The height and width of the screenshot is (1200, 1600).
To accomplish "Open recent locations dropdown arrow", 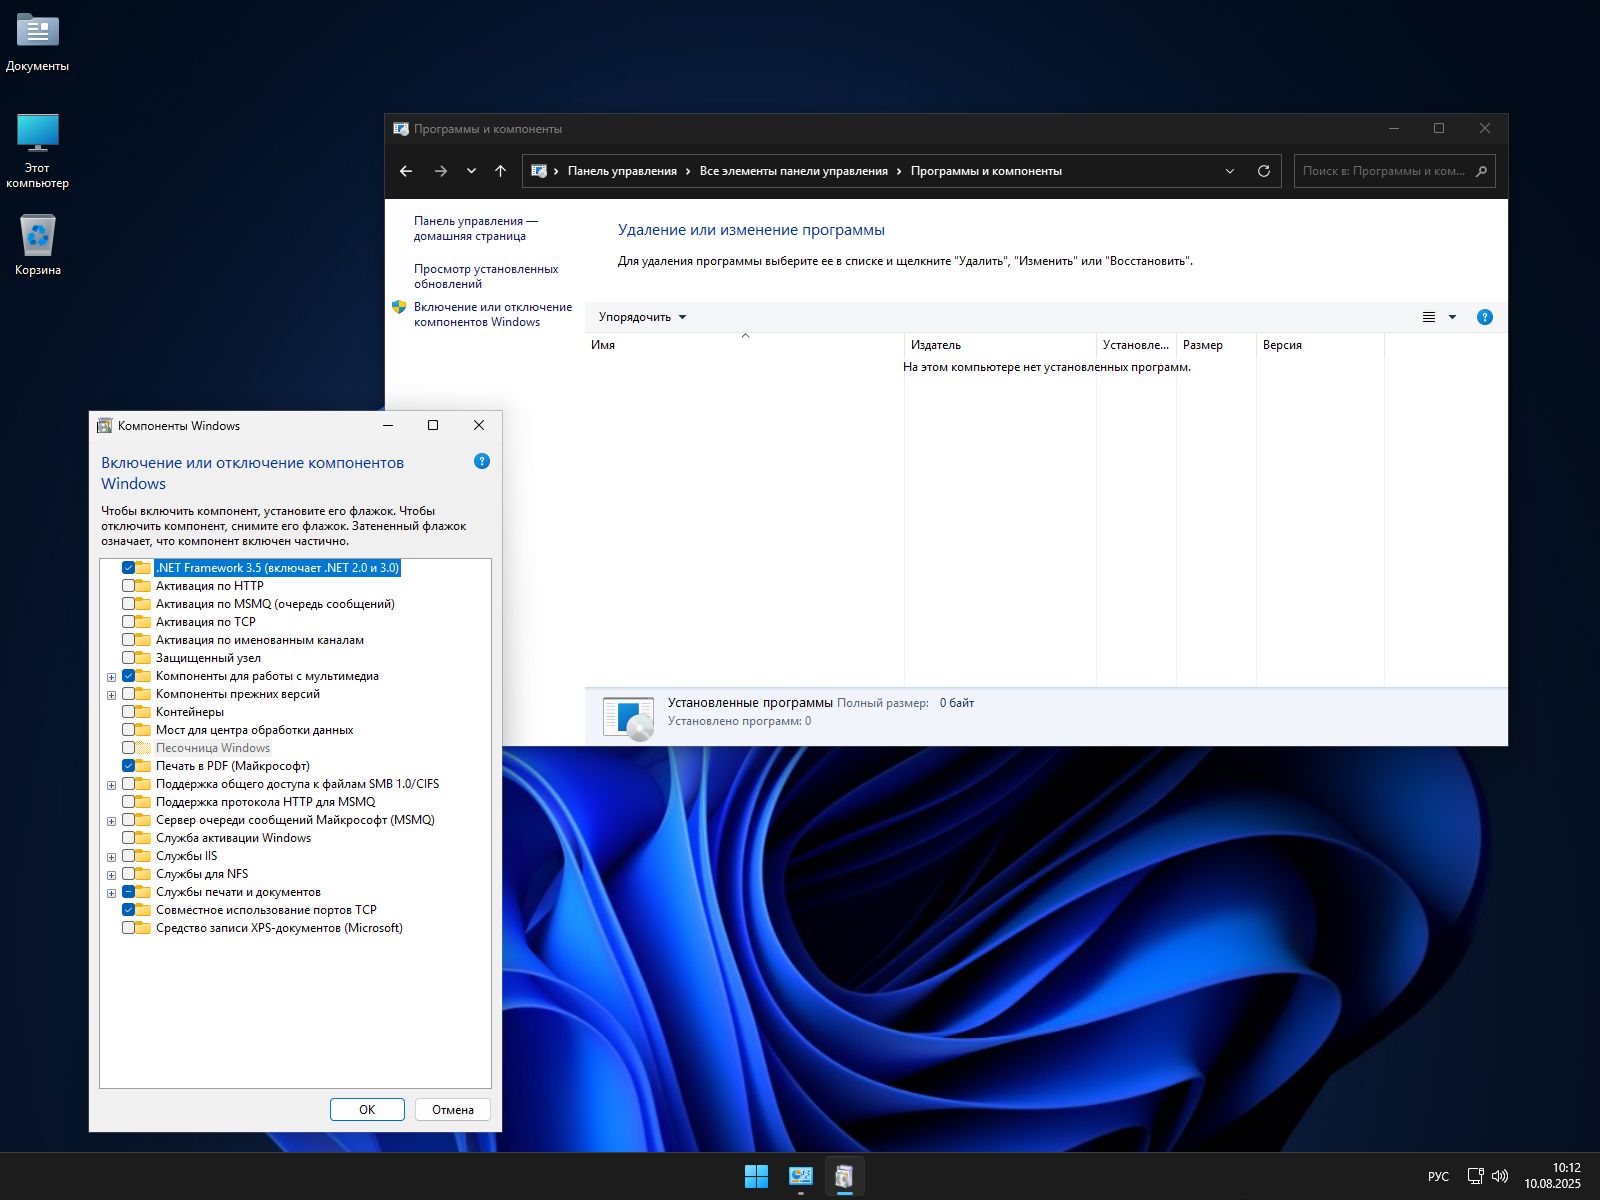I will [471, 171].
